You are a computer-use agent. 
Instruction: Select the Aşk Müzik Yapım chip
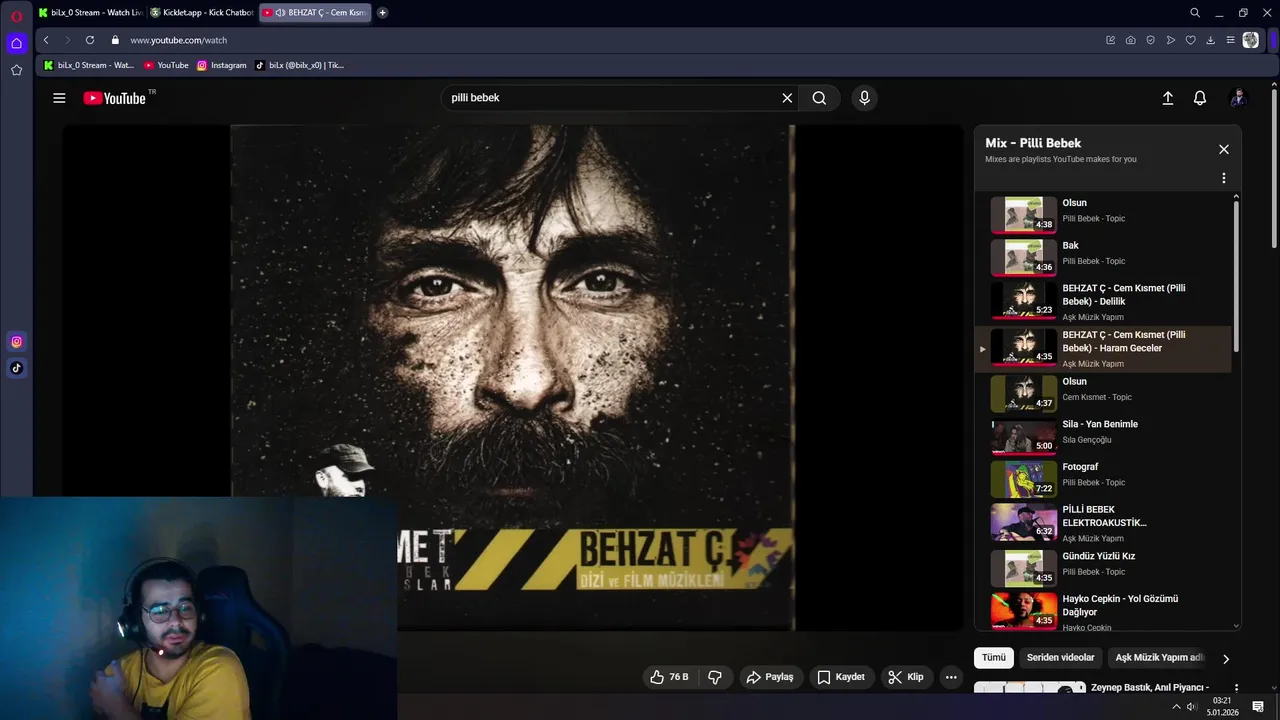[1160, 657]
